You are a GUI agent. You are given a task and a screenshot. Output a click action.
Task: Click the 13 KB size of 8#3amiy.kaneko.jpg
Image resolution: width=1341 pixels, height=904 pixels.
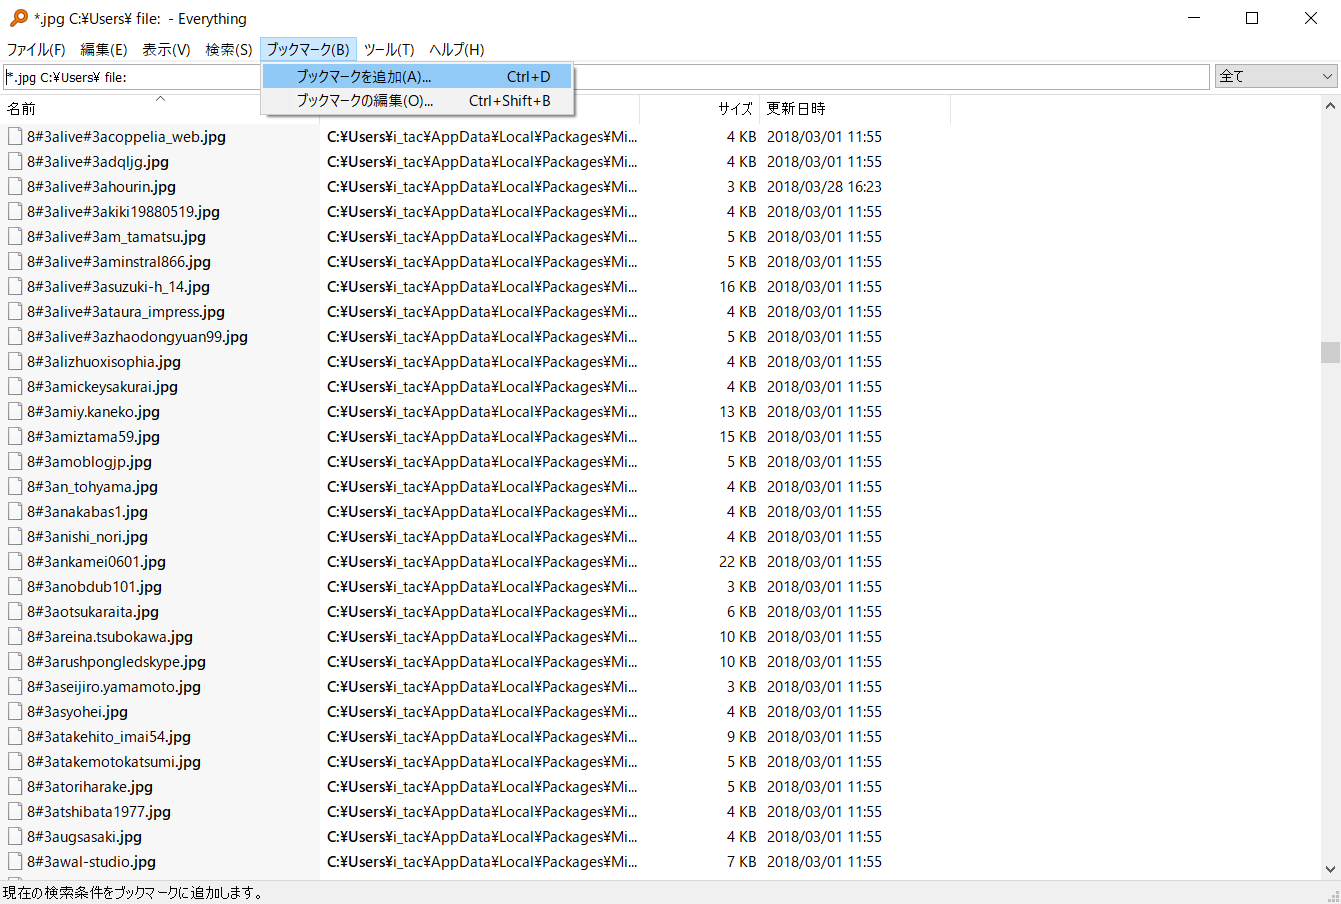(x=738, y=412)
